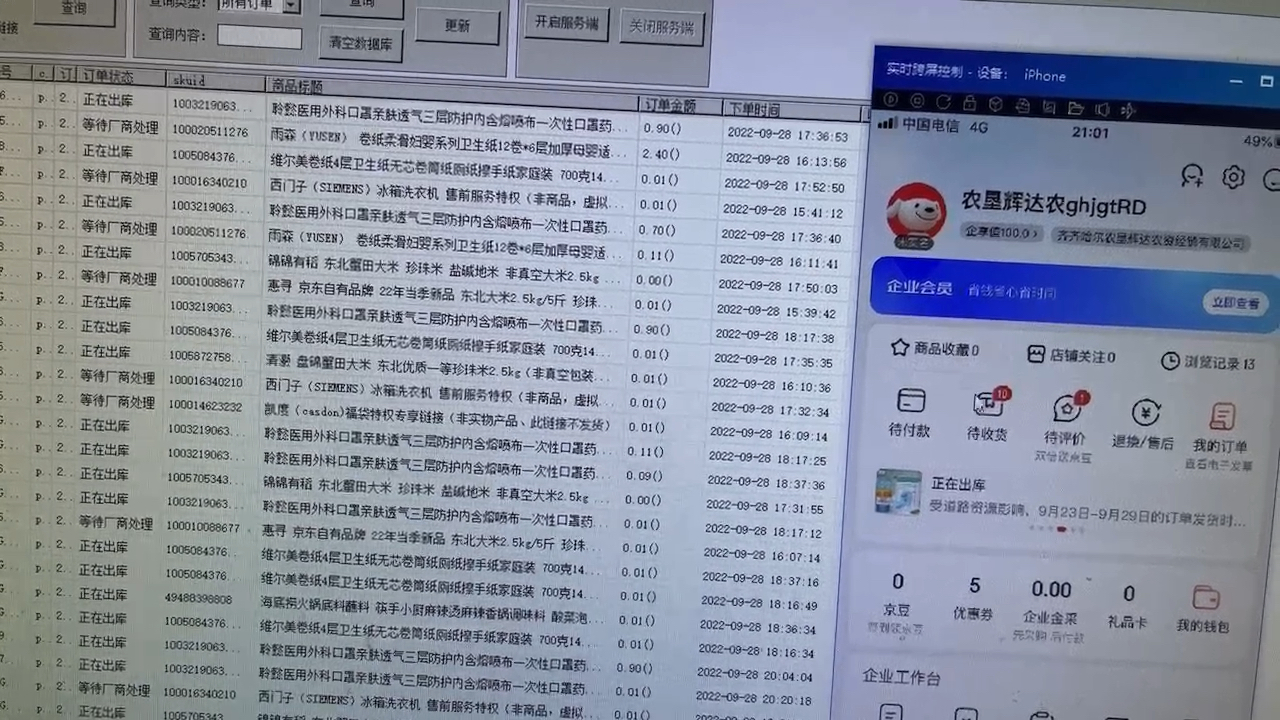Click the refresh arrow in the mirroring toolbar
This screenshot has width=1280, height=720.
coord(943,102)
